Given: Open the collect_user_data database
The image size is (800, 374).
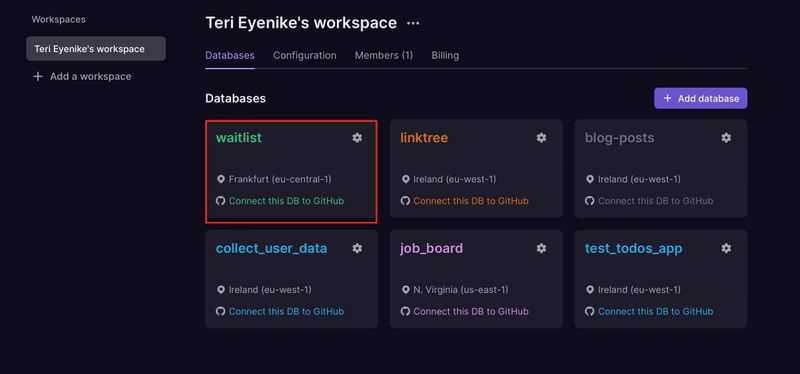Looking at the screenshot, I should pos(271,248).
